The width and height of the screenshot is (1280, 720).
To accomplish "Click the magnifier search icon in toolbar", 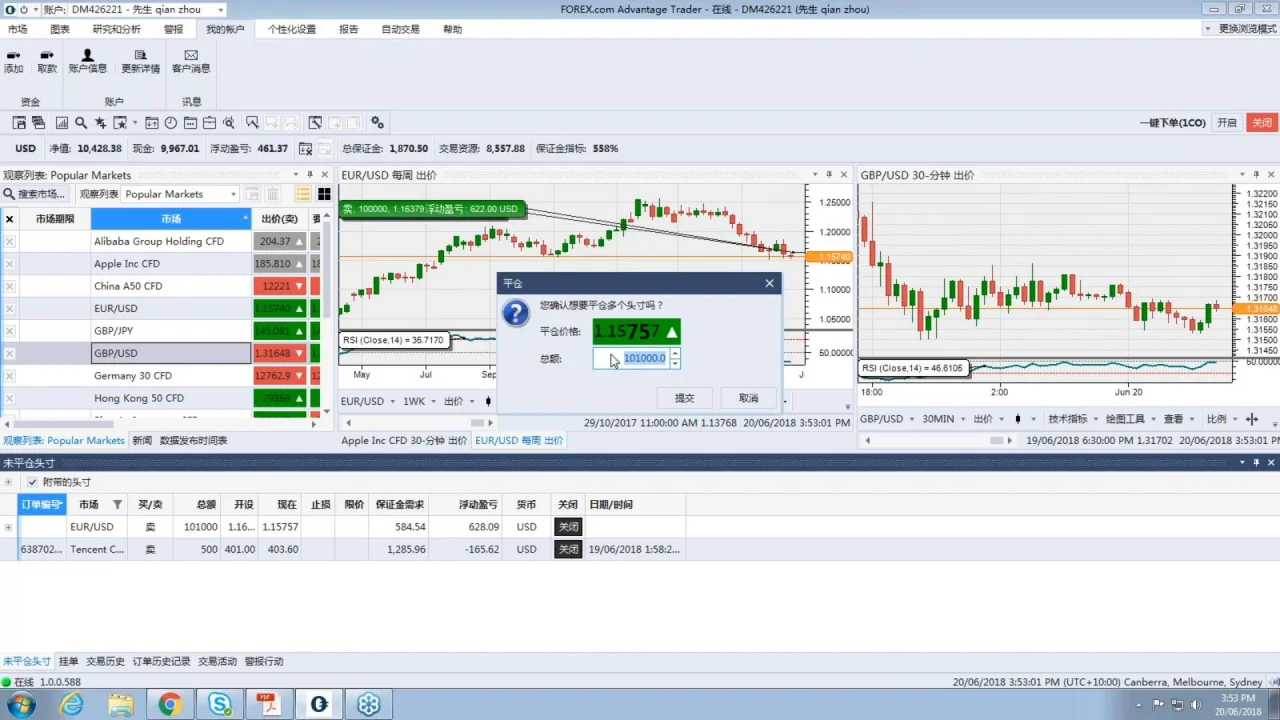I will pyautogui.click(x=81, y=123).
